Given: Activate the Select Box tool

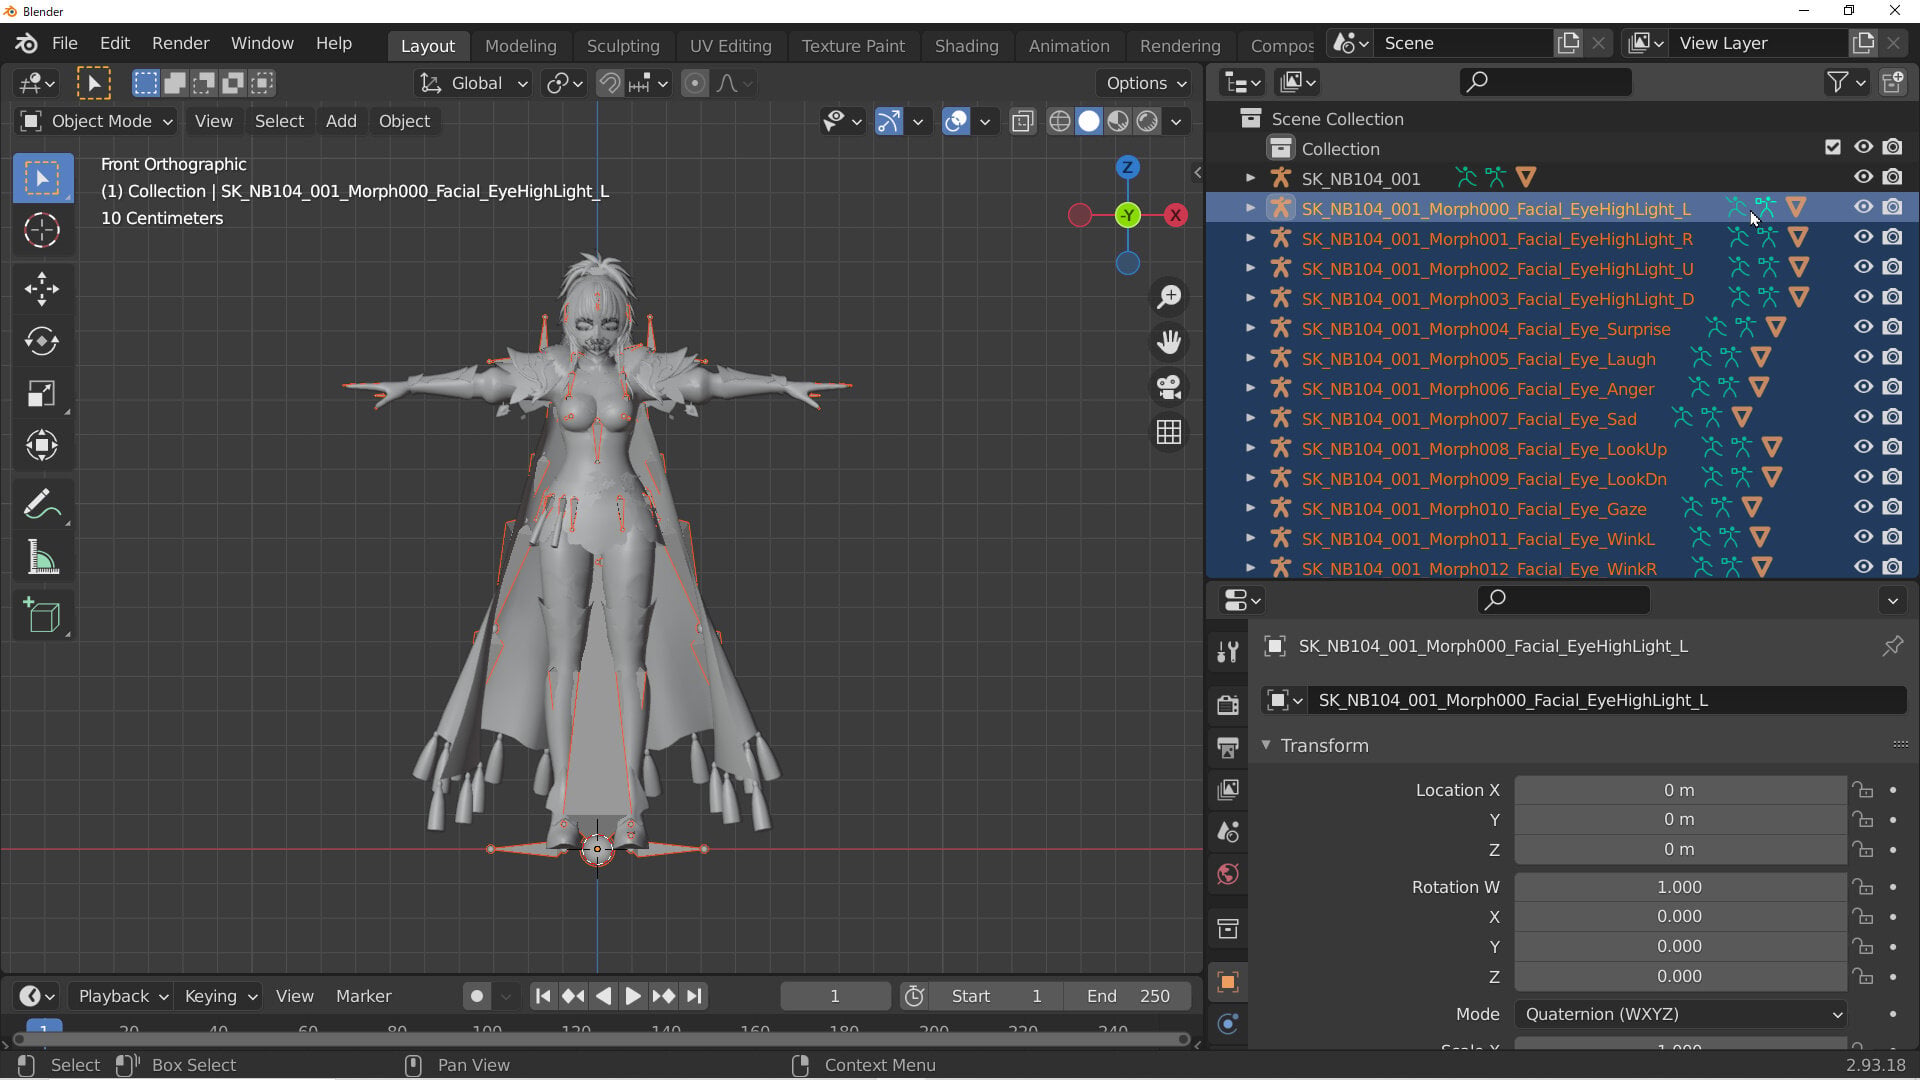Looking at the screenshot, I should pyautogui.click(x=42, y=178).
